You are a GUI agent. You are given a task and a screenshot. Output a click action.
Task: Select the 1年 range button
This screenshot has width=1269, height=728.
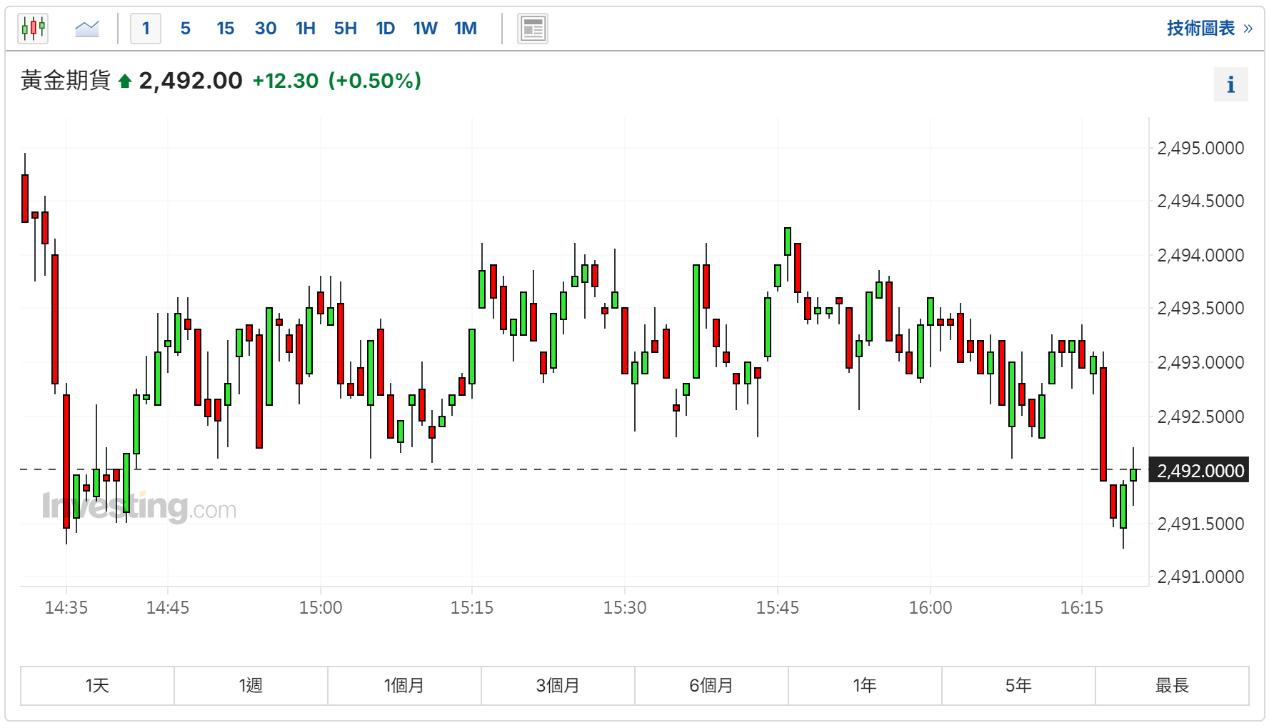coord(864,685)
